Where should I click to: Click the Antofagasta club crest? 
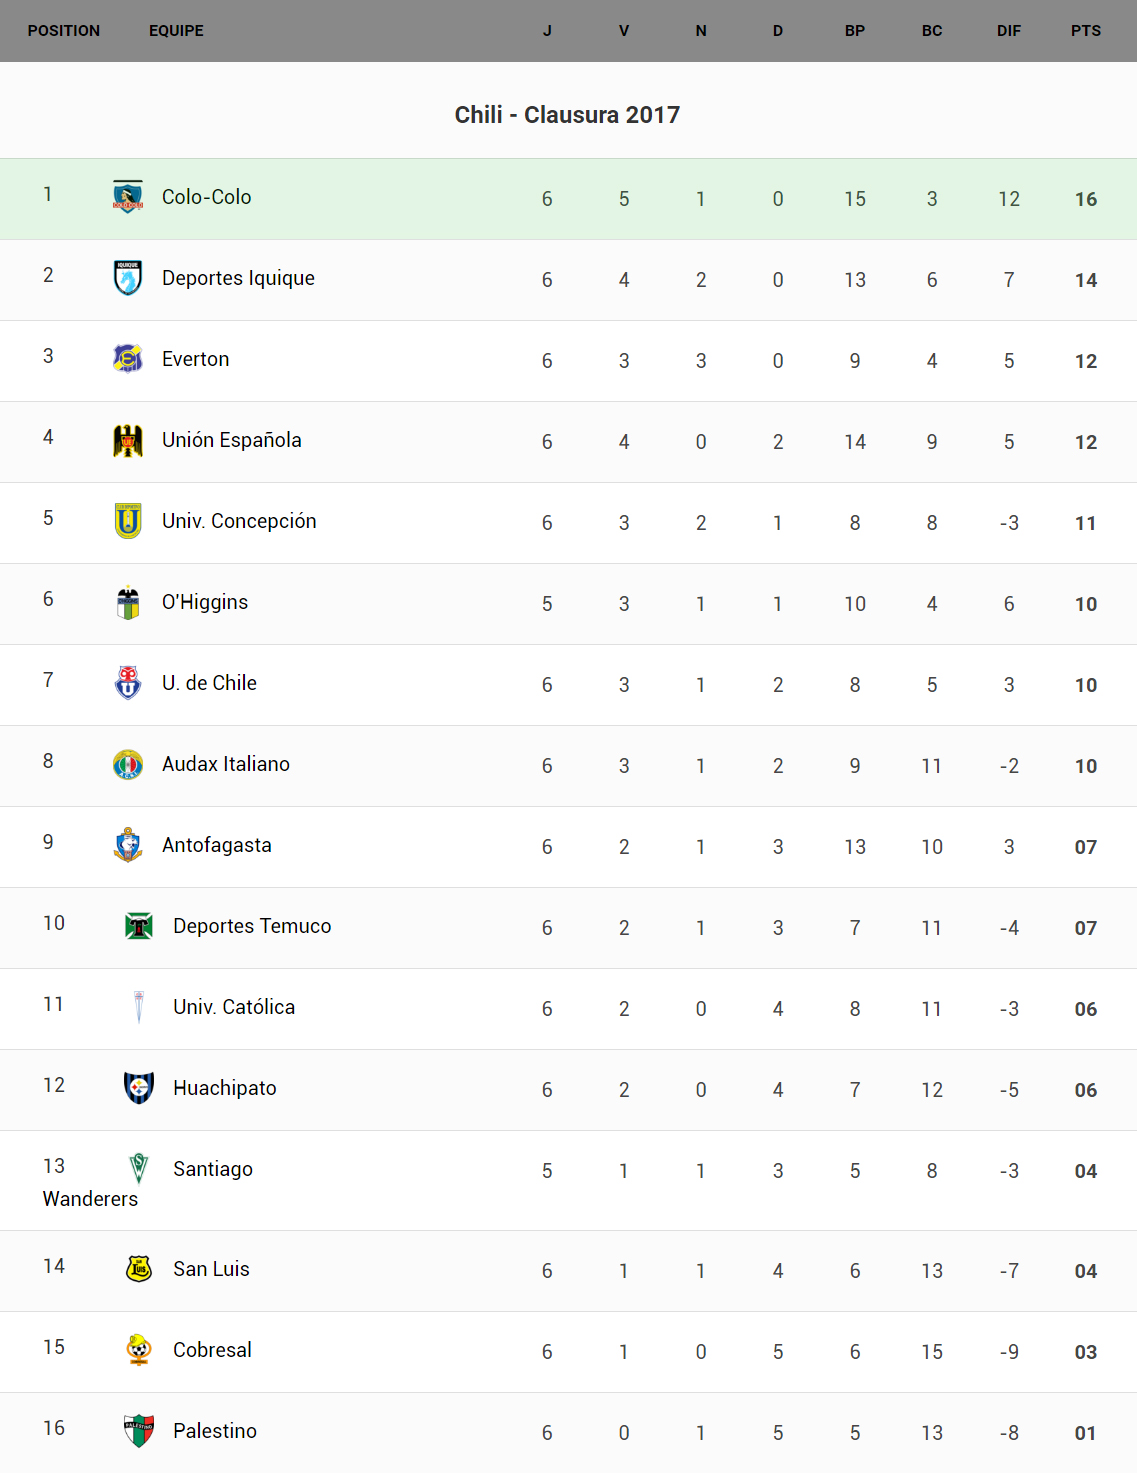(128, 845)
